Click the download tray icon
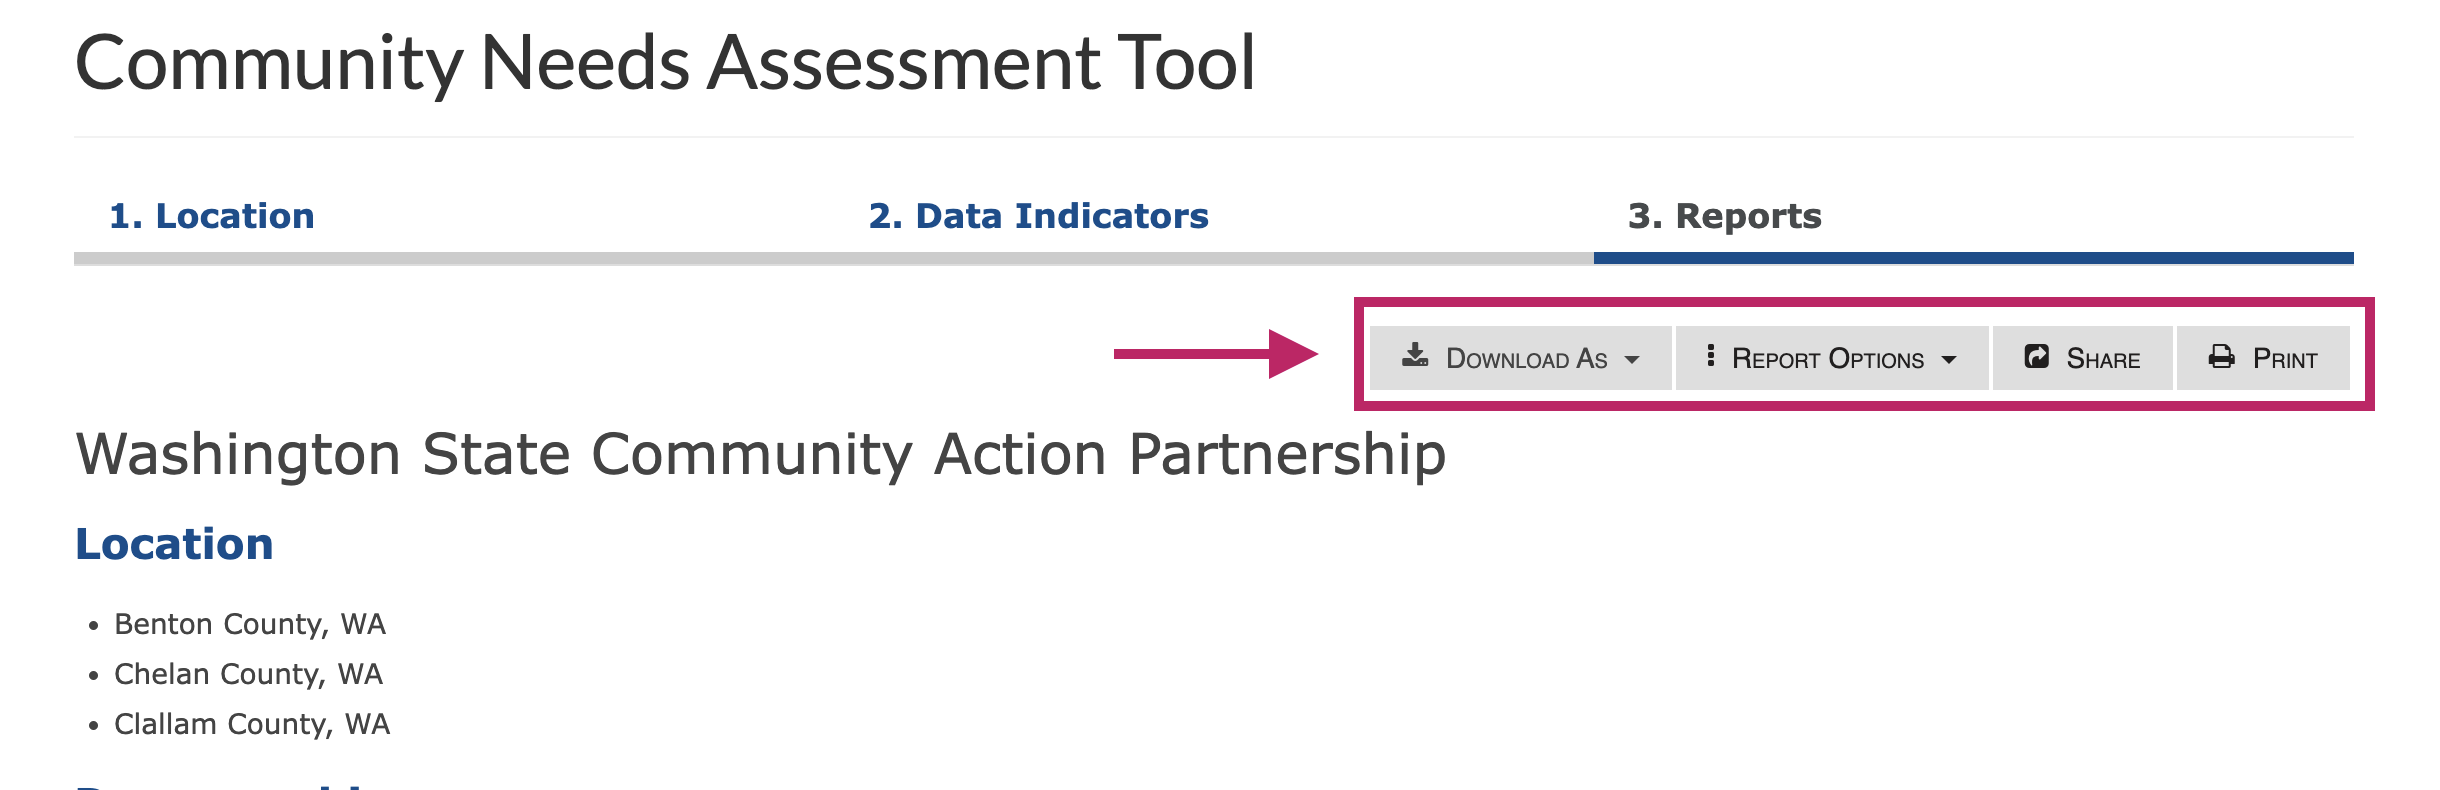Viewport: 2440px width, 790px height. pos(1415,356)
